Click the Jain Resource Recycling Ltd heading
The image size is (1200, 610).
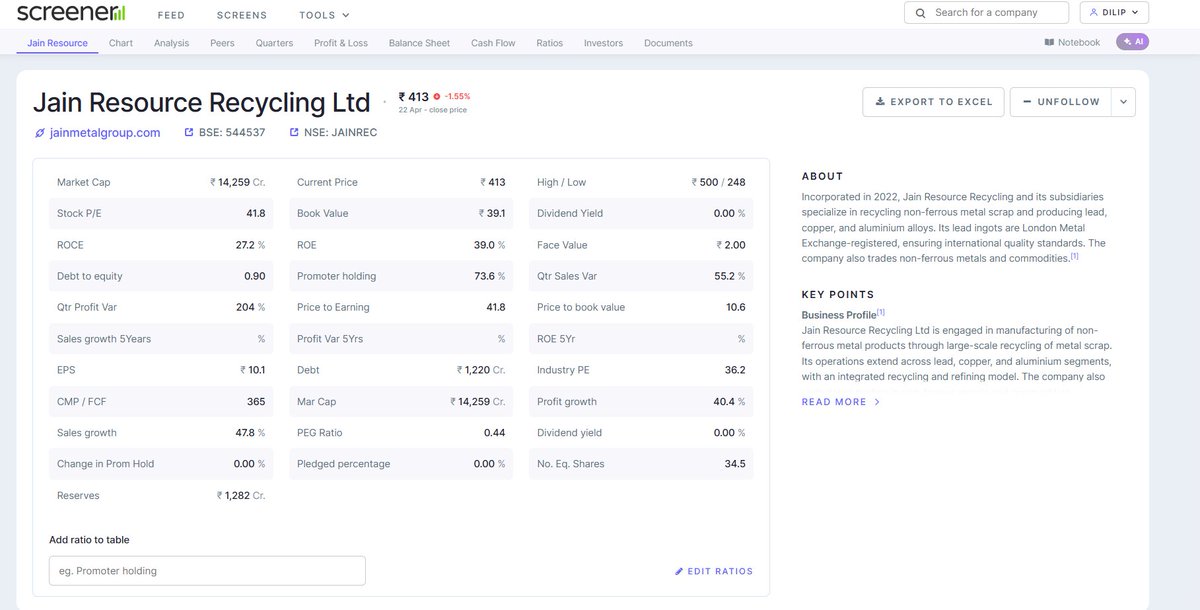click(x=202, y=102)
